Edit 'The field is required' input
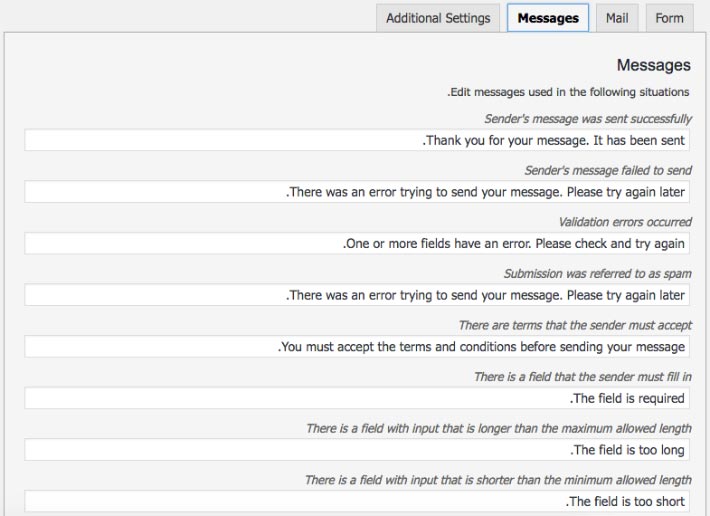Viewport: 710px width, 516px height. [x=357, y=398]
